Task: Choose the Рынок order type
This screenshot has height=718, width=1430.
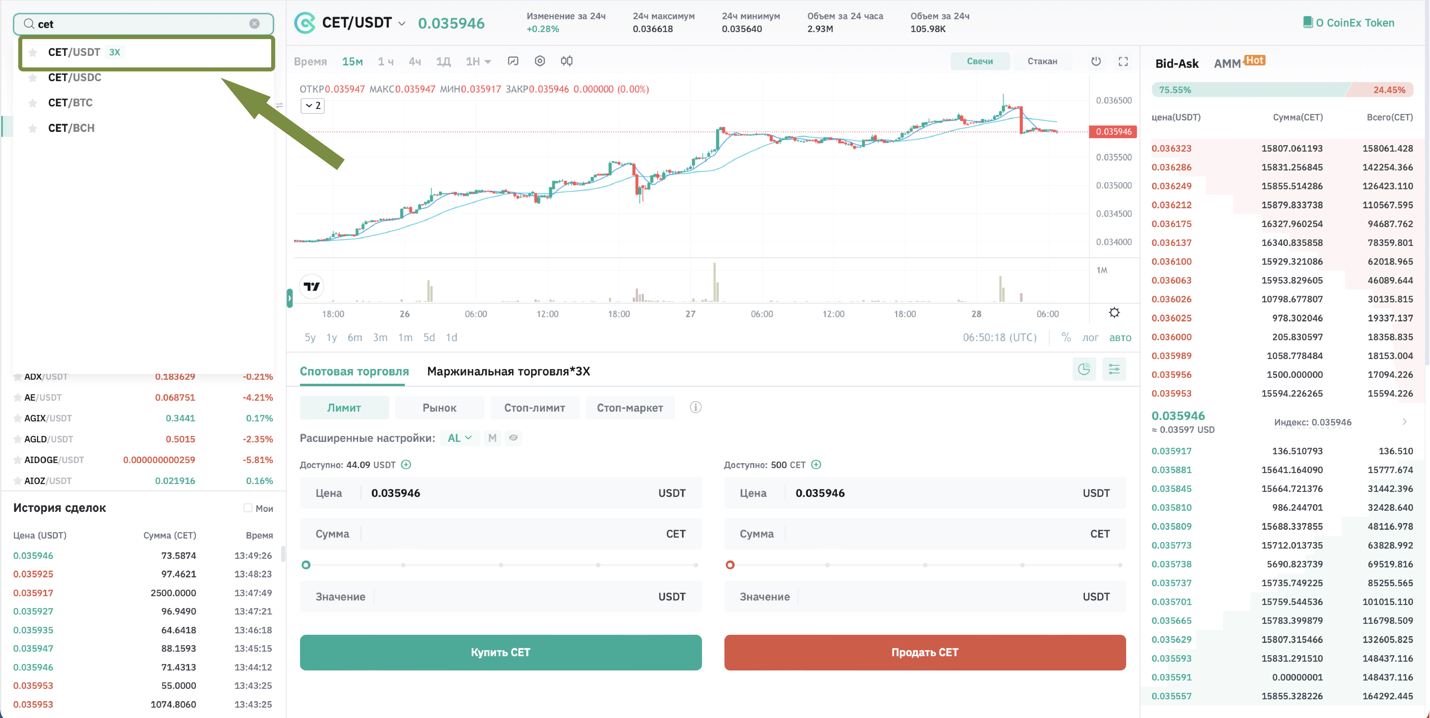Action: tap(439, 408)
